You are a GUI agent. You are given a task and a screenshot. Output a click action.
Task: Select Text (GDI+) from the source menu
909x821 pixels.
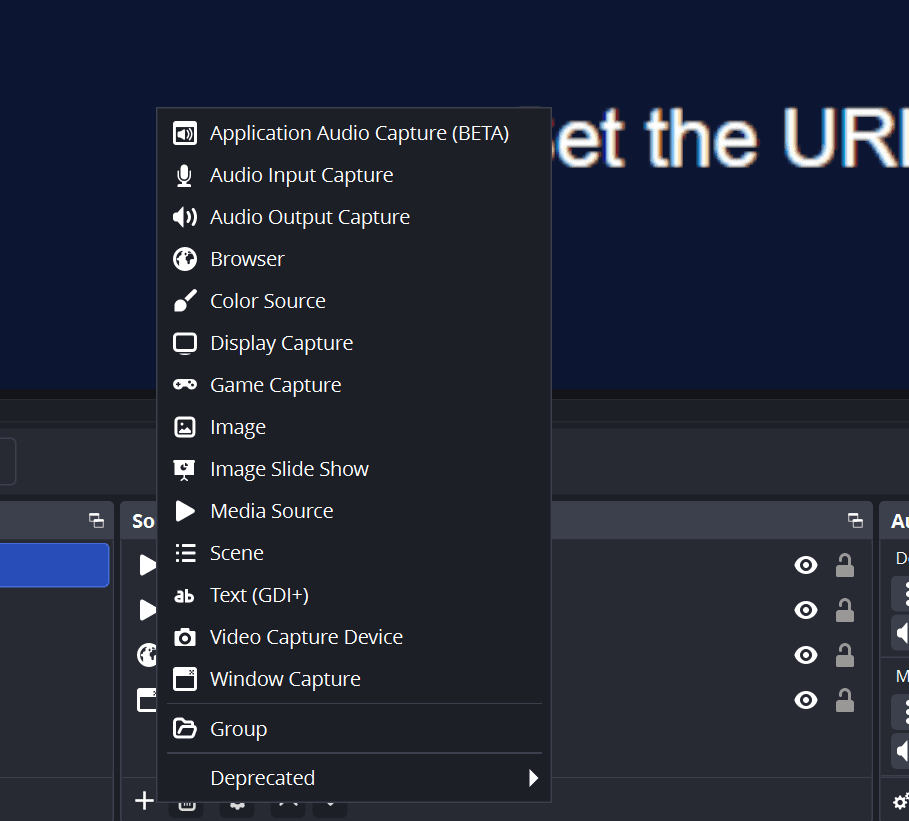pos(259,595)
